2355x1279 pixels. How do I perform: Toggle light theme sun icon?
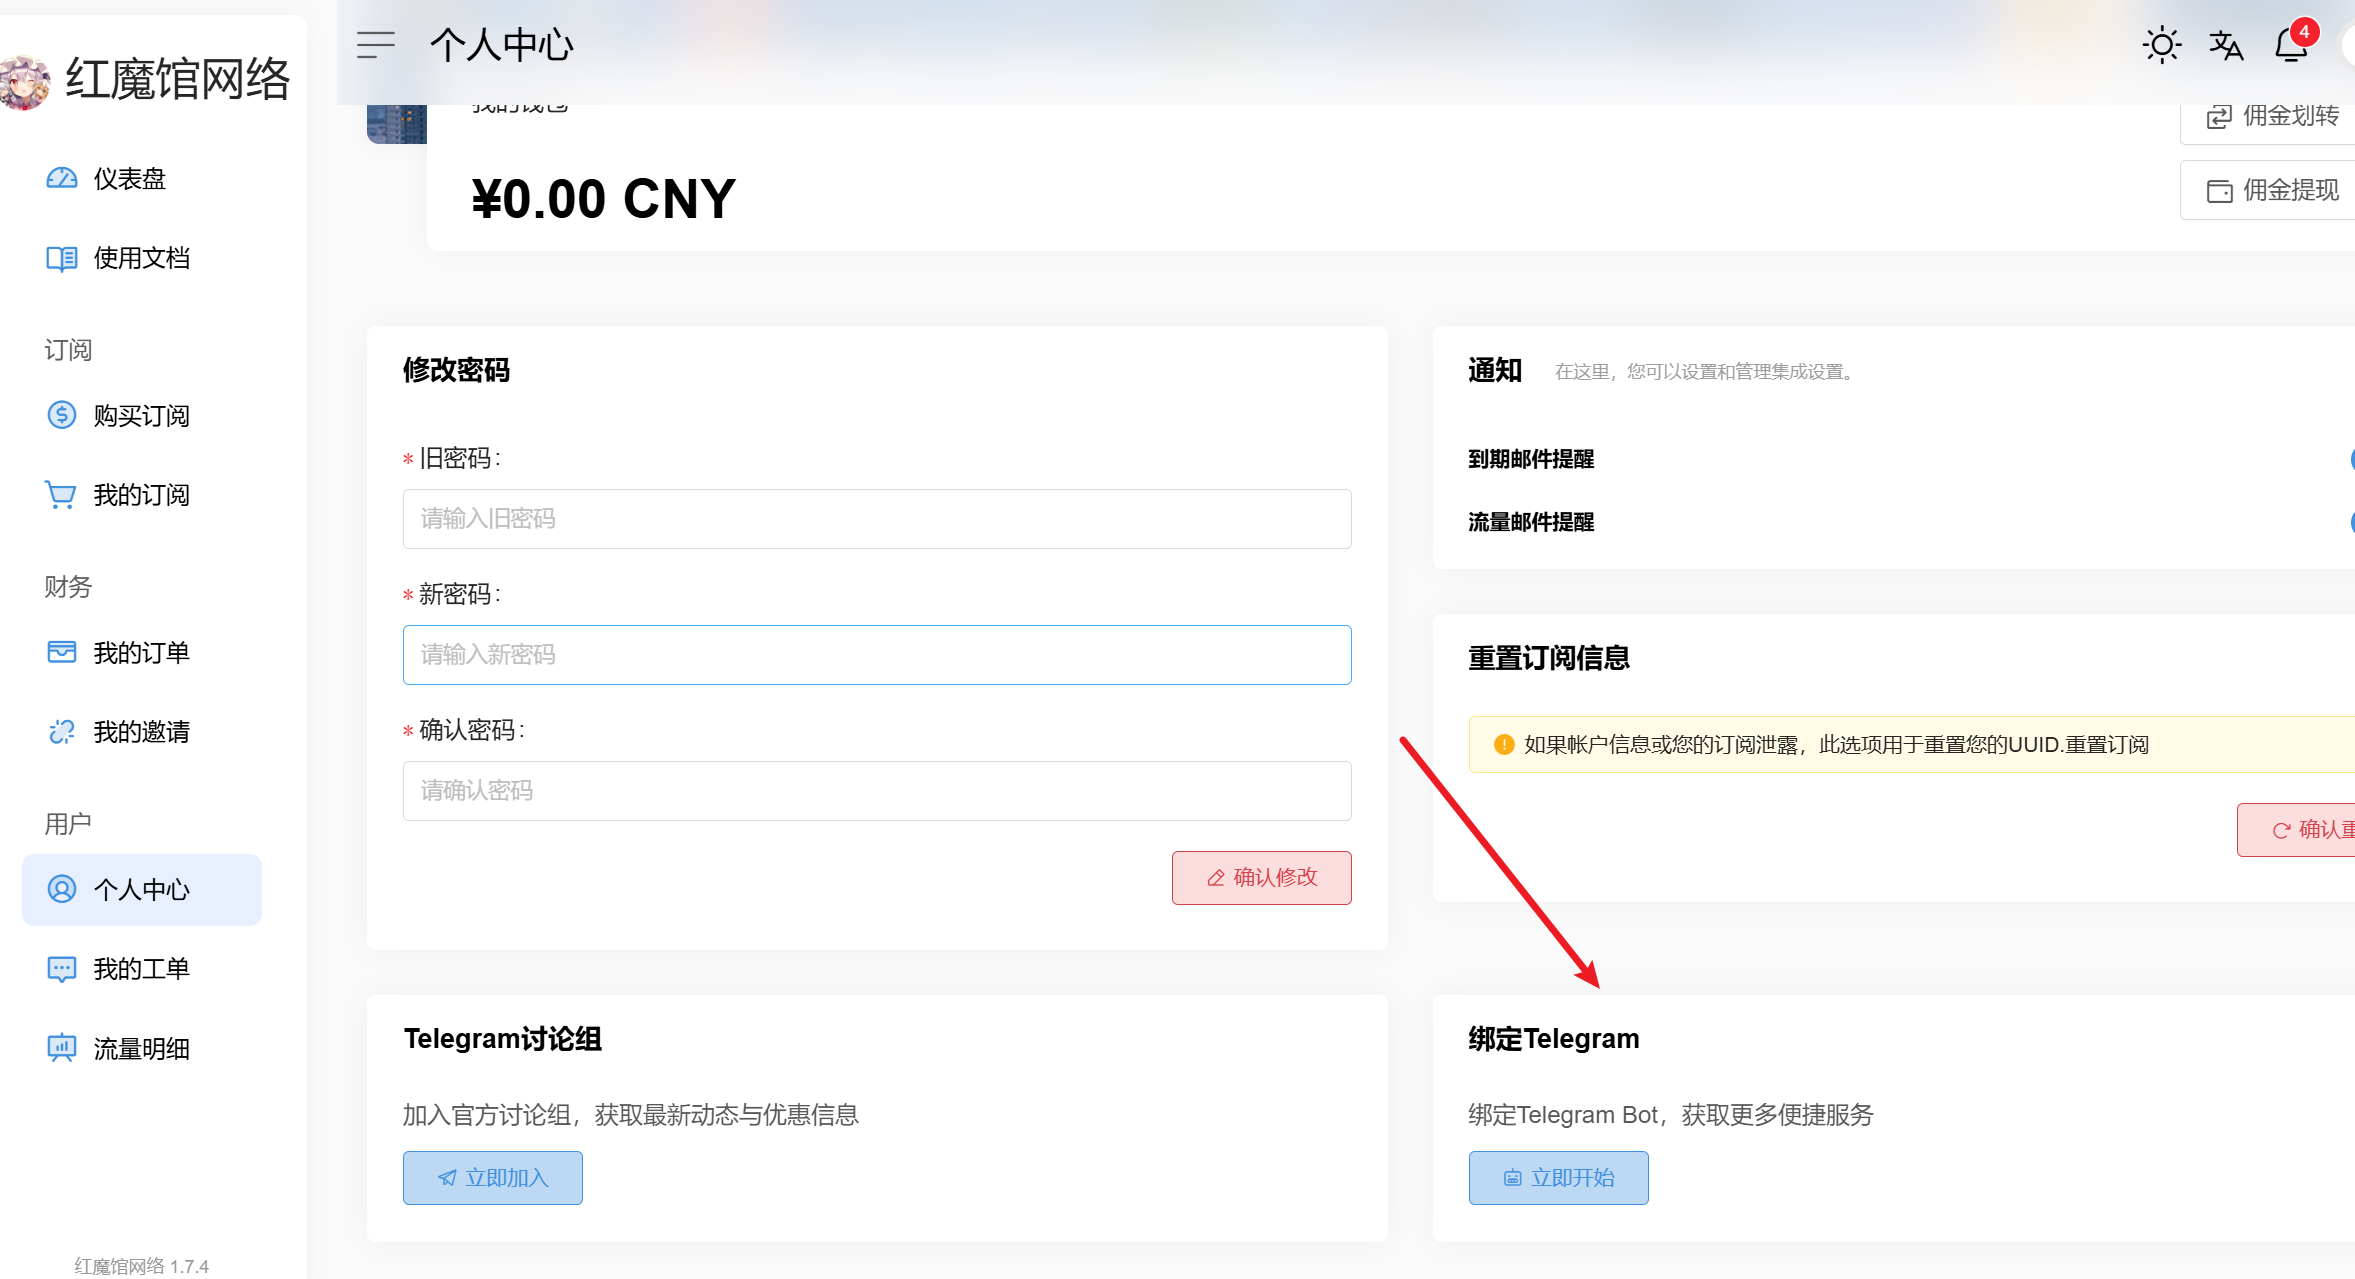2161,45
